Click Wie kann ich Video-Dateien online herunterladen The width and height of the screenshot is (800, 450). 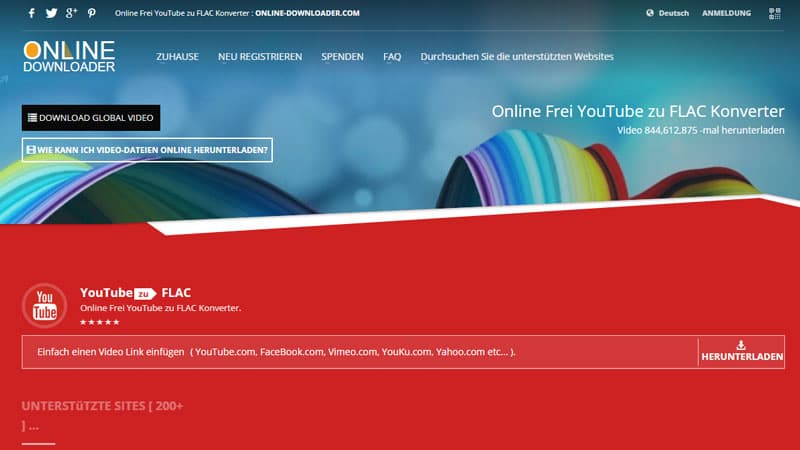click(147, 150)
